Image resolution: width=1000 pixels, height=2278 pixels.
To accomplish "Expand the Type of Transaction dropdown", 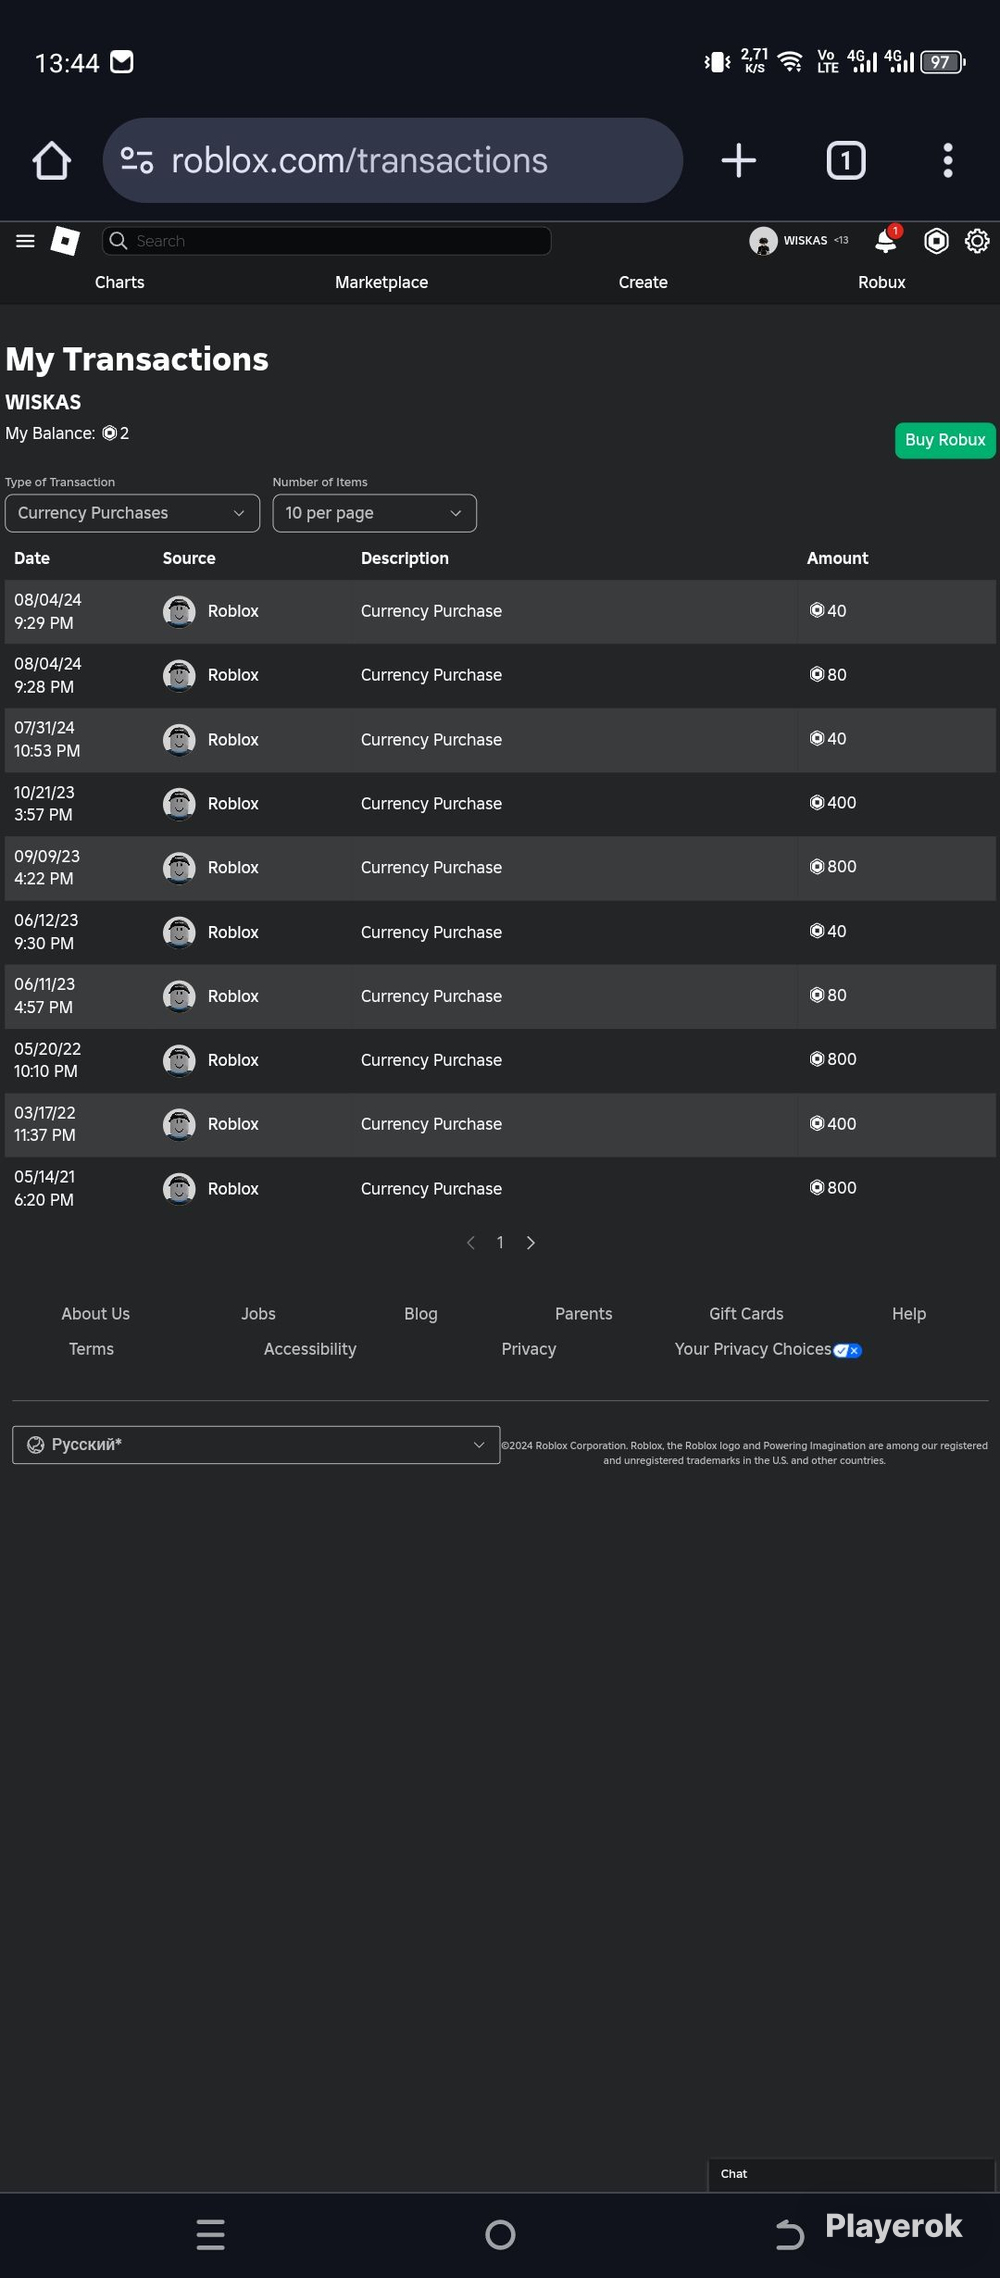I will [132, 513].
